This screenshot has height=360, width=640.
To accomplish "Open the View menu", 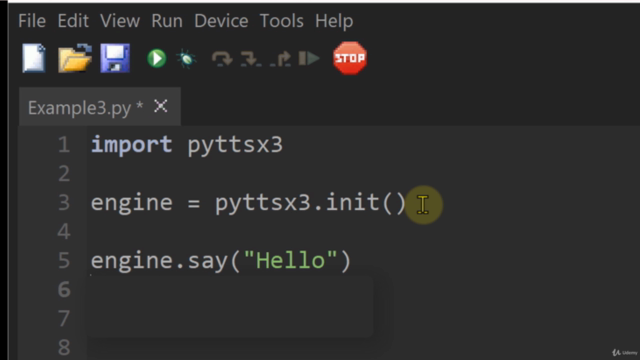I will (120, 21).
